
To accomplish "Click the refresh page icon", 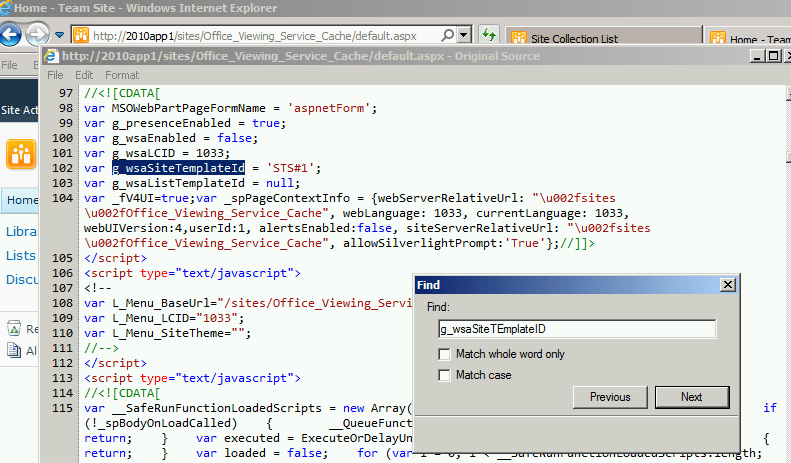I will point(488,35).
